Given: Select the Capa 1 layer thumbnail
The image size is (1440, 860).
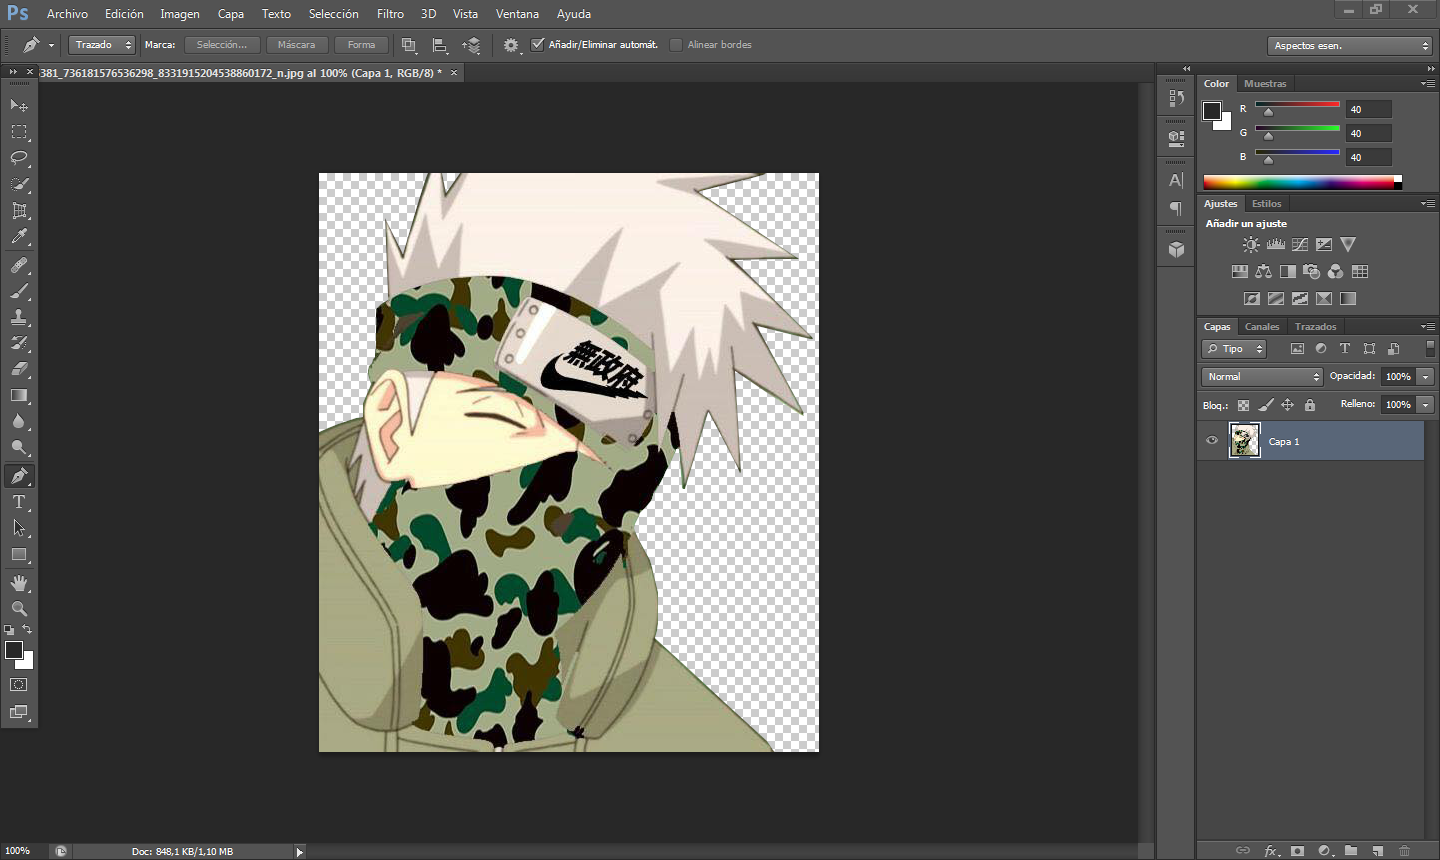Looking at the screenshot, I should (1244, 441).
